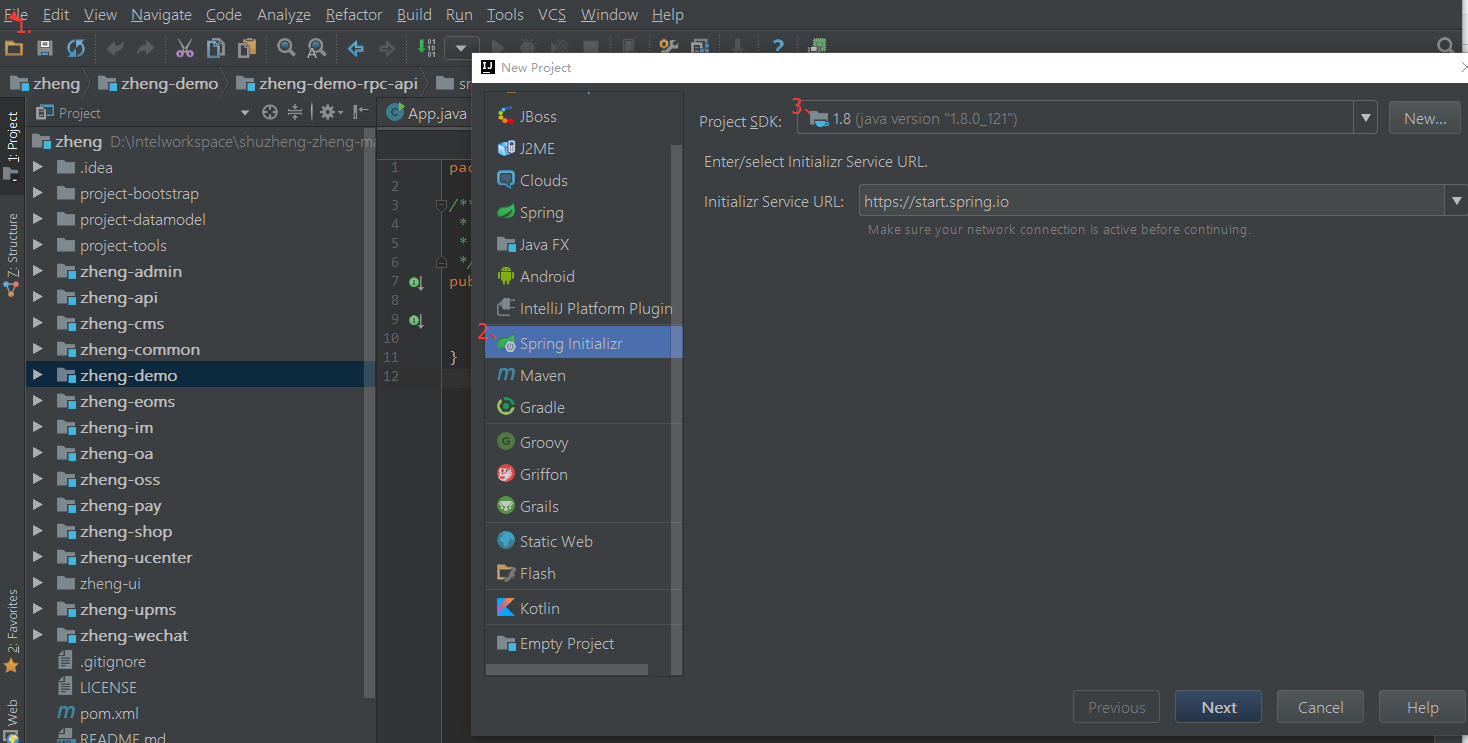Click the Save All toolbar icon
This screenshot has width=1468, height=743.
[x=45, y=47]
